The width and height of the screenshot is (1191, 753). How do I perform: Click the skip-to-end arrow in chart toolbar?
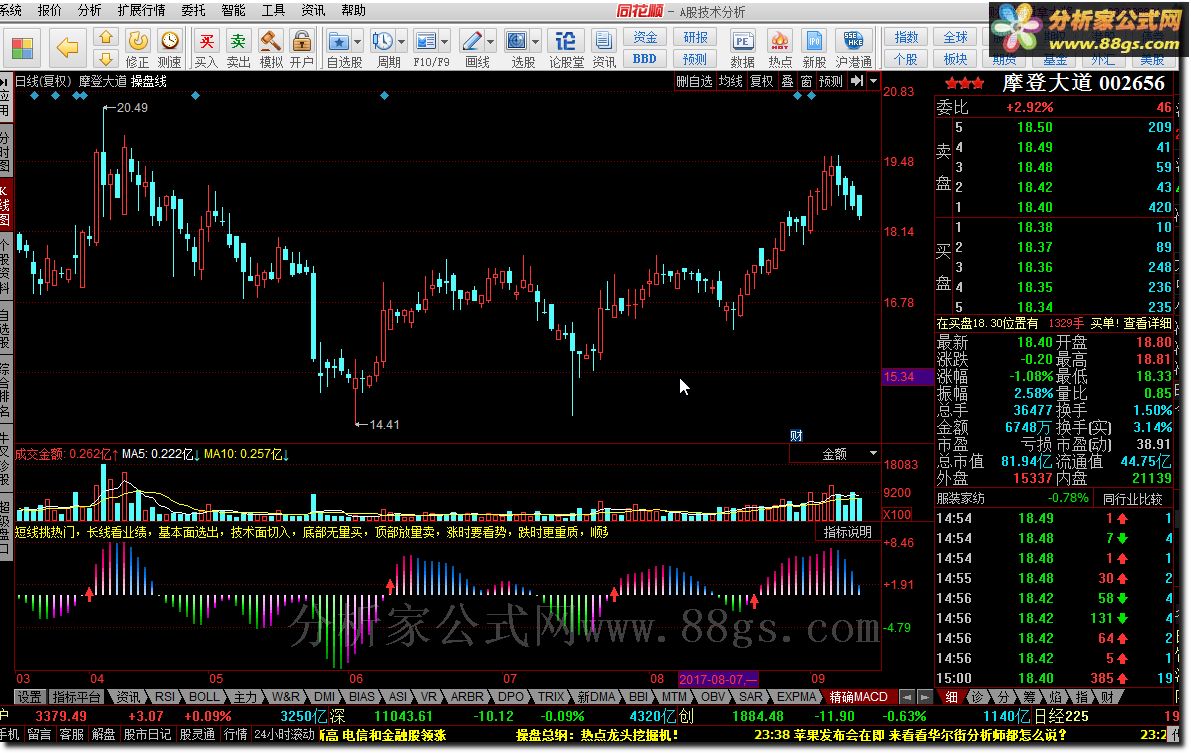857,81
